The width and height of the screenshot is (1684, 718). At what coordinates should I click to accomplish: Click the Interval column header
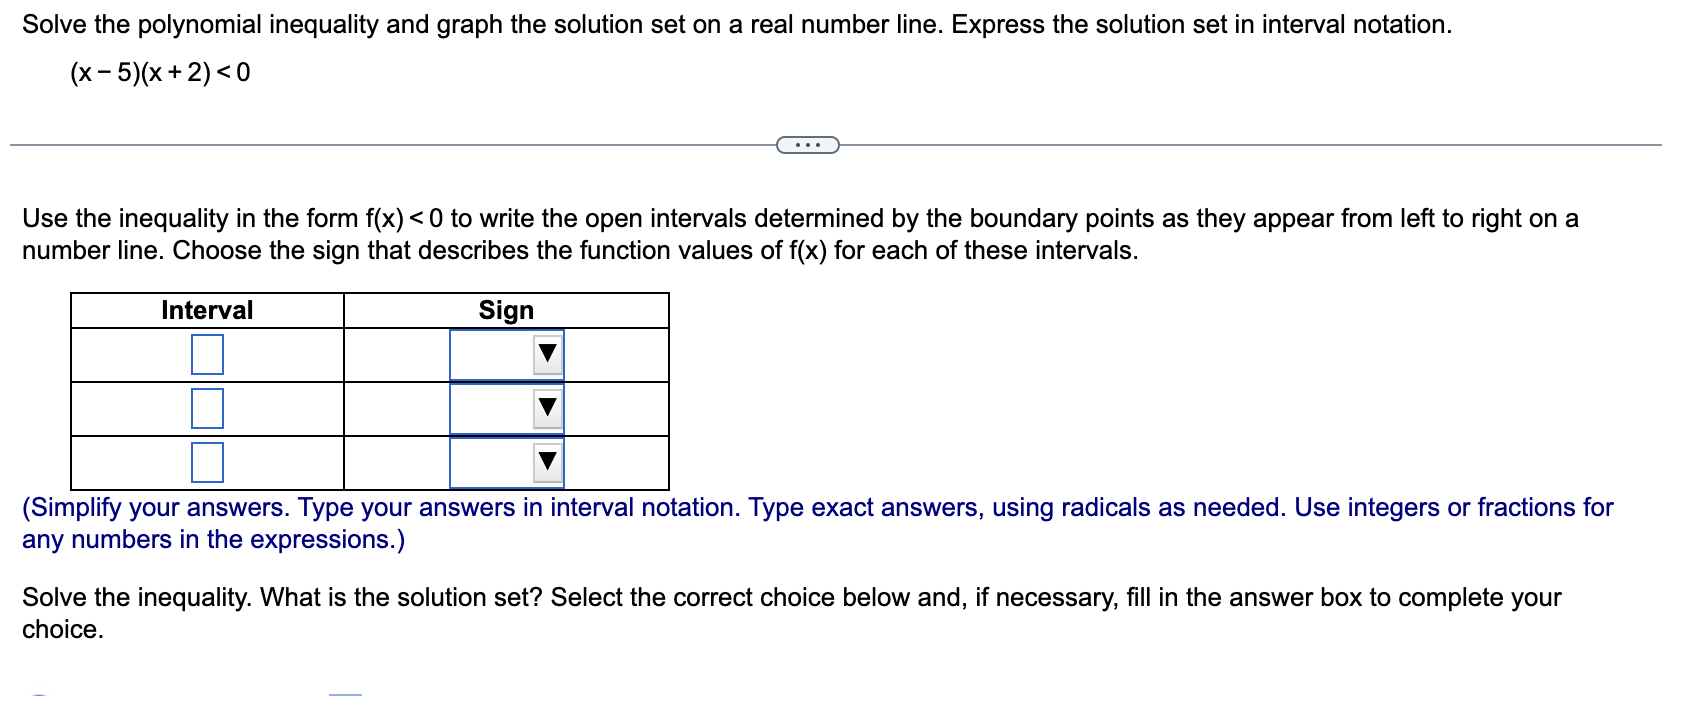205,310
